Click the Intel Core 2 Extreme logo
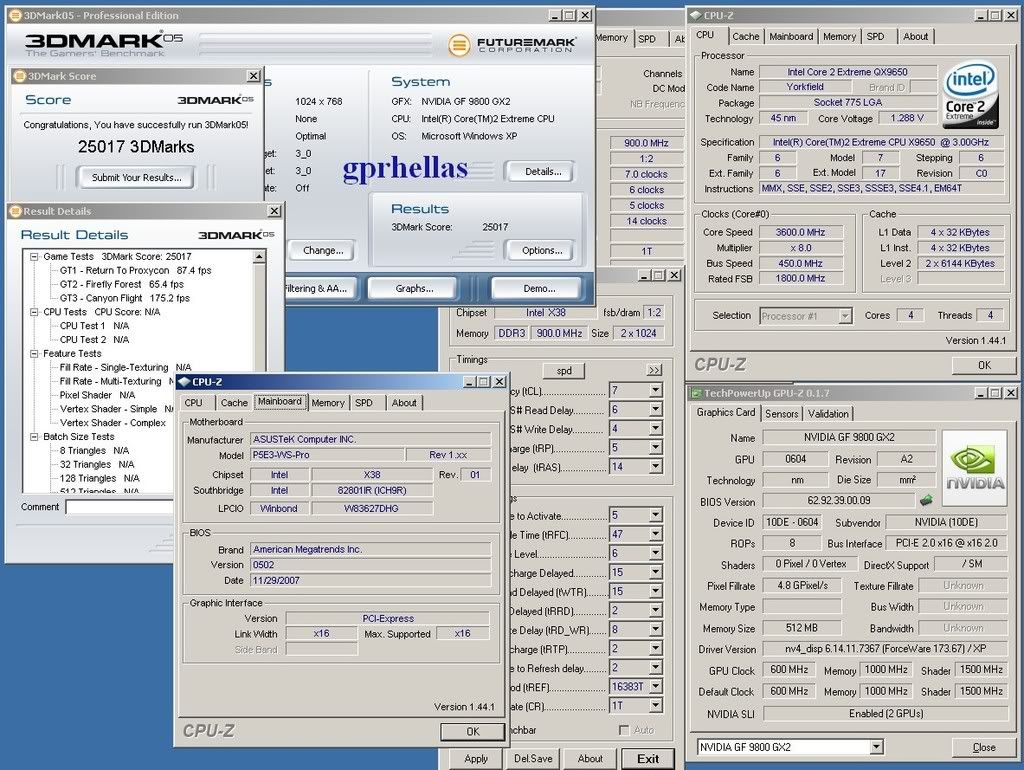Image resolution: width=1024 pixels, height=770 pixels. [x=970, y=95]
